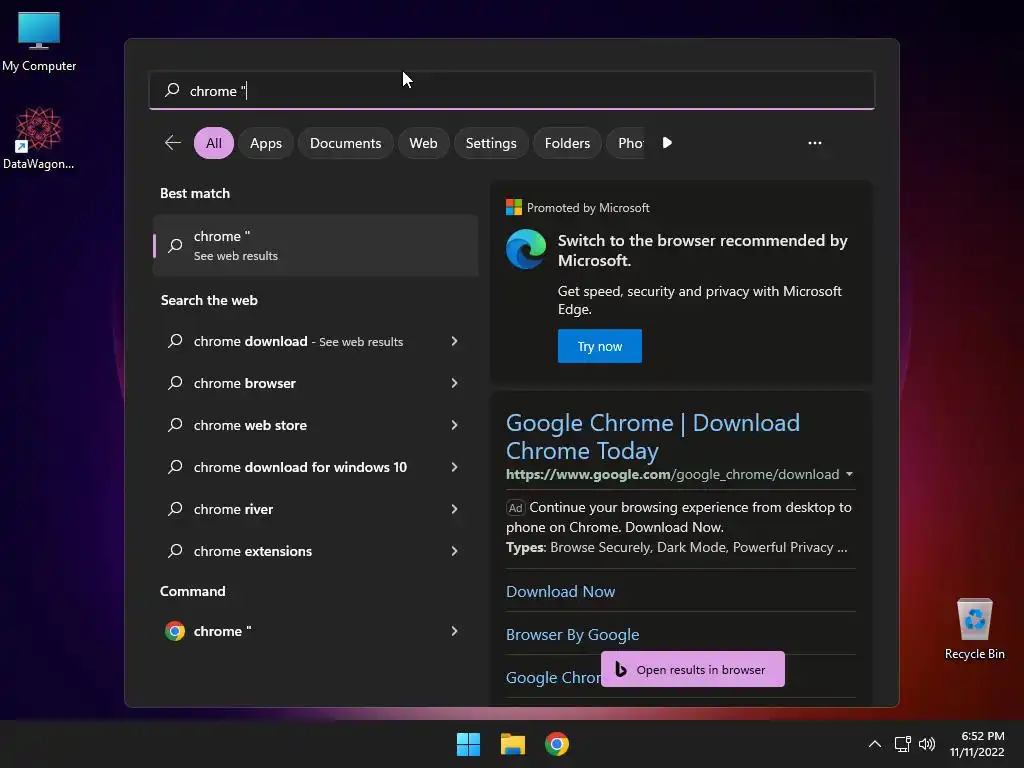This screenshot has width=1024, height=768.
Task: Click the Browser By Google link
Action: pyautogui.click(x=573, y=635)
